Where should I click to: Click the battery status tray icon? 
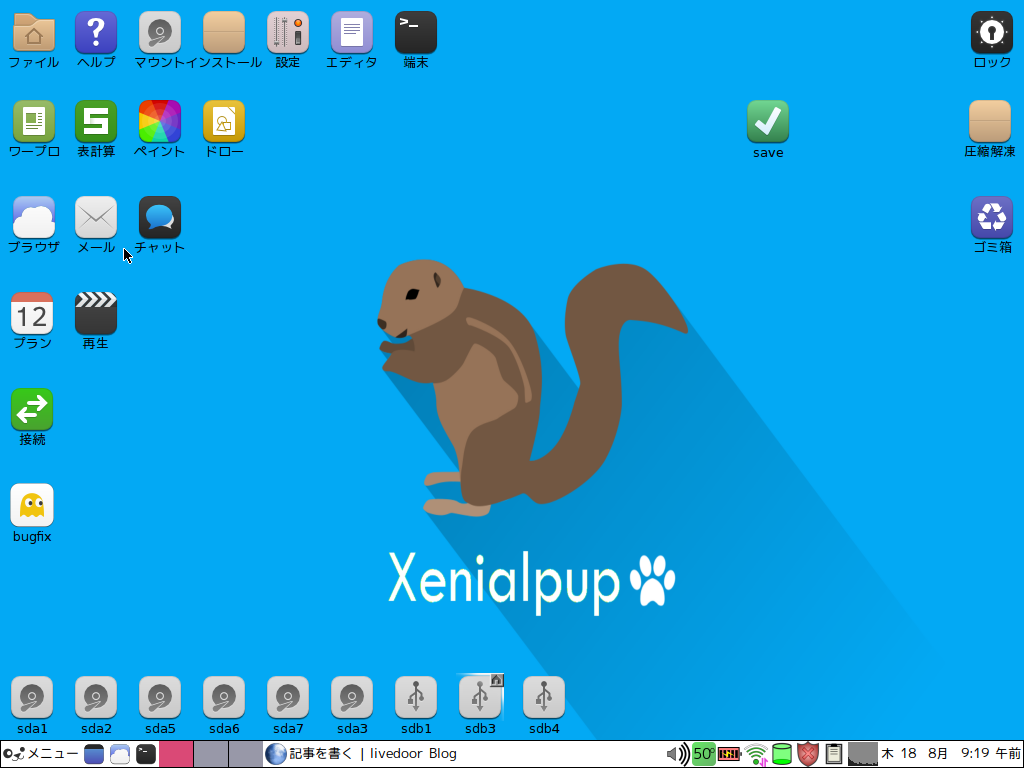tap(729, 754)
